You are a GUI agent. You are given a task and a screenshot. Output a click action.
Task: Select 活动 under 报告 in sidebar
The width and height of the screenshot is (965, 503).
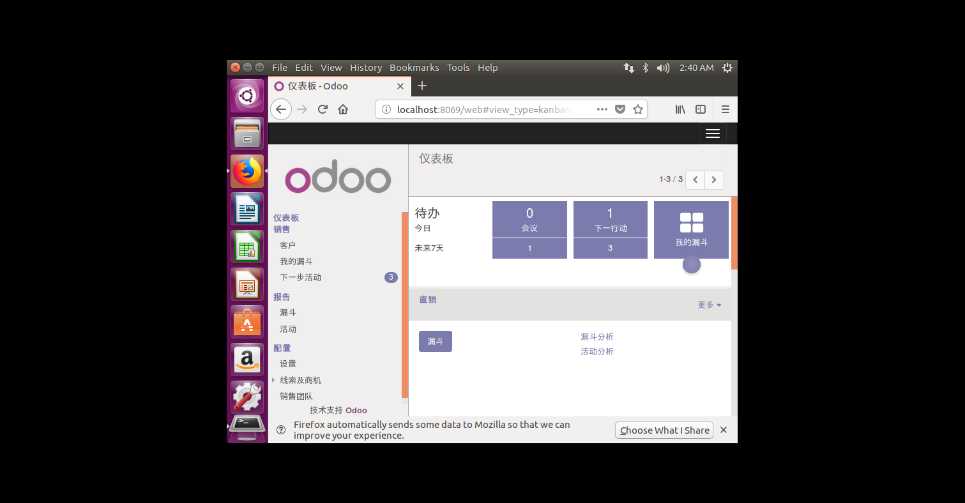287,329
